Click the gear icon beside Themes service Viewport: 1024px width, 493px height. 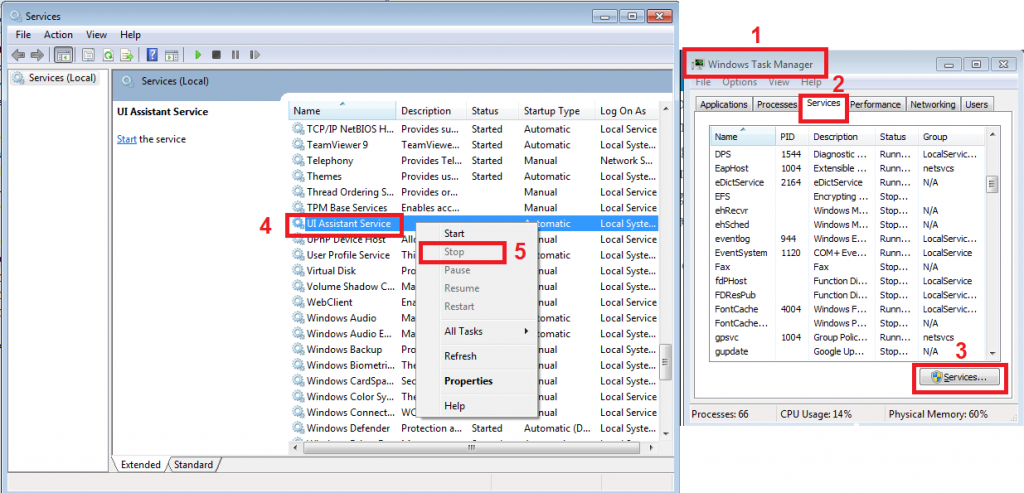(x=298, y=176)
